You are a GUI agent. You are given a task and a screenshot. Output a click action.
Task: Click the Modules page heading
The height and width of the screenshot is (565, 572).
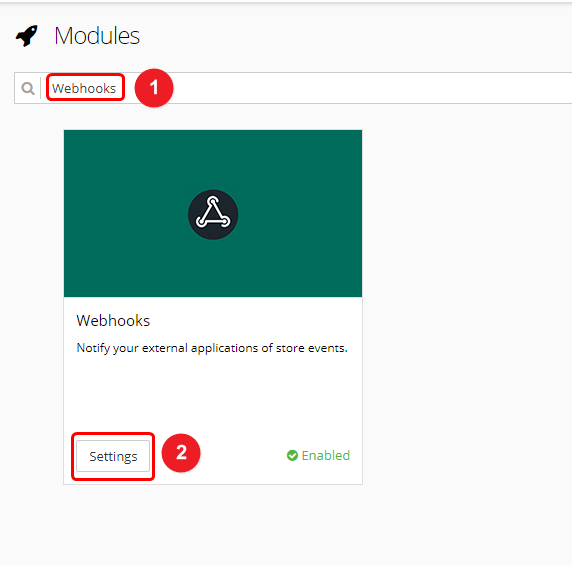pos(97,36)
